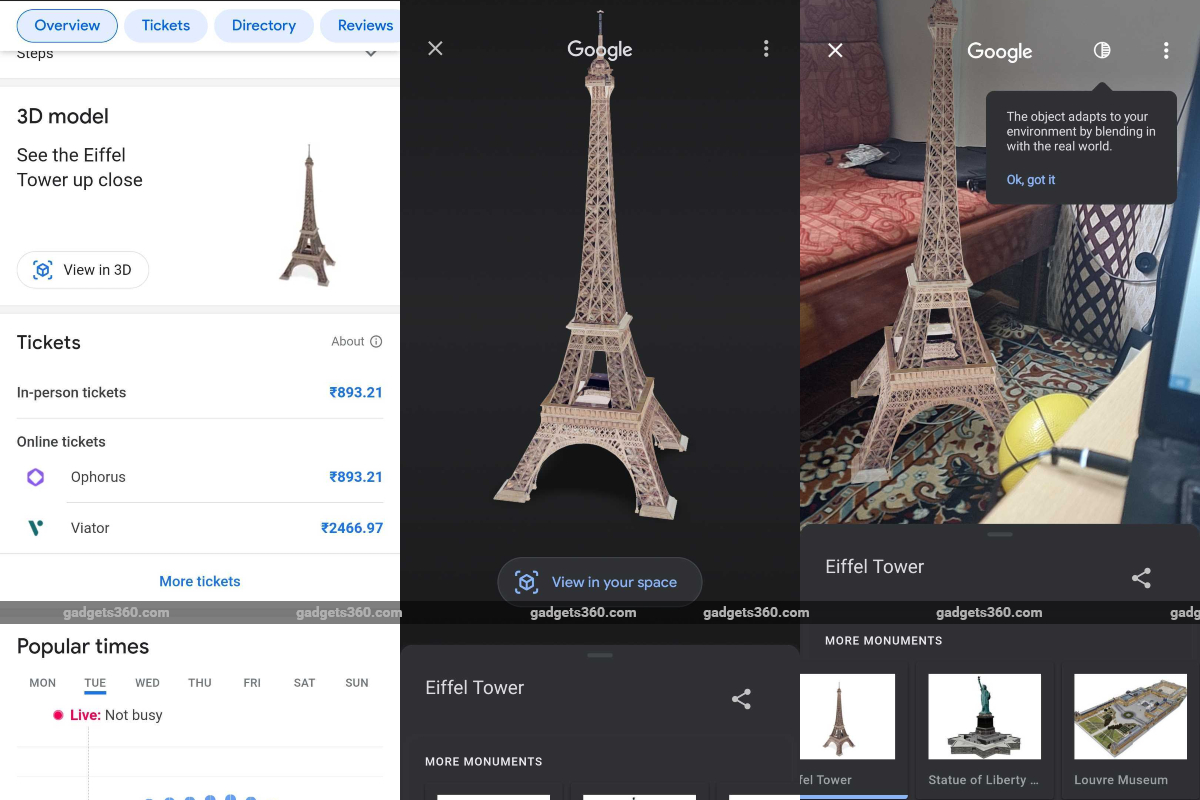
Task: Click the Ophorus provider logo
Action: point(36,477)
